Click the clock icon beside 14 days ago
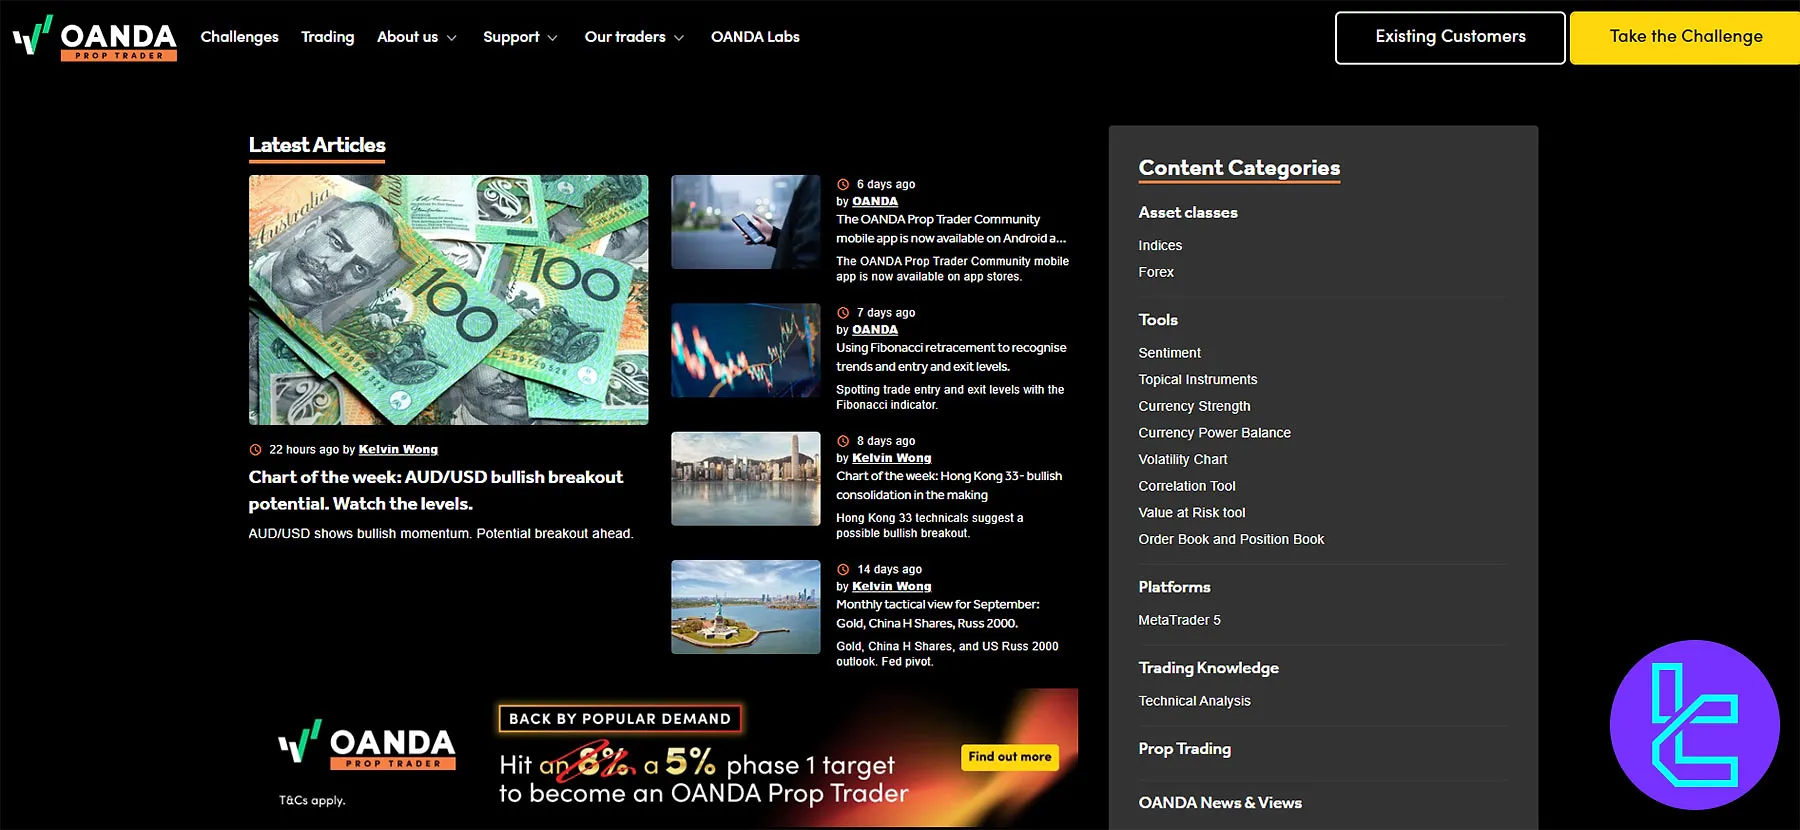 tap(843, 569)
